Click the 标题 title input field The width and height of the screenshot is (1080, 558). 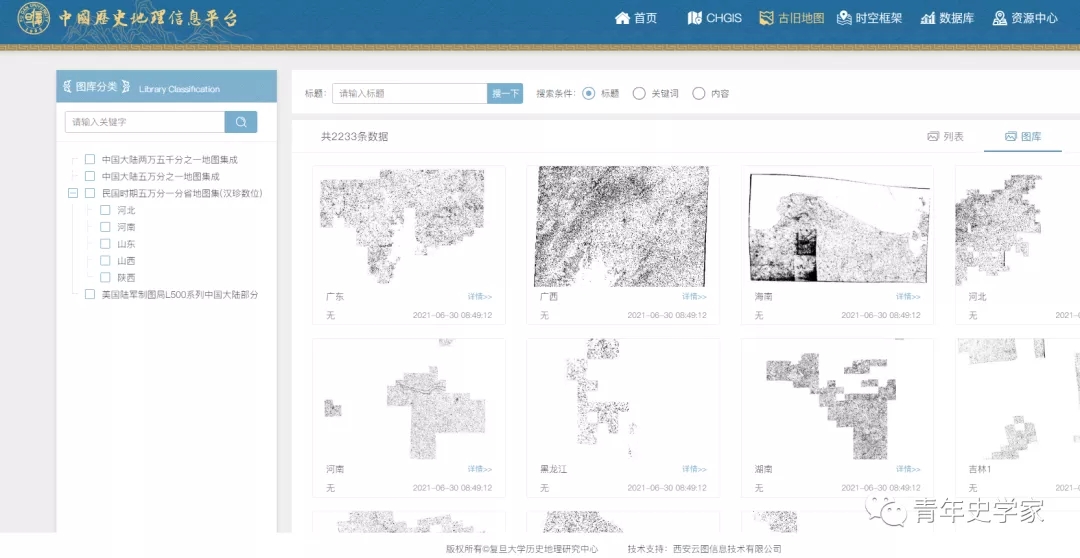click(410, 94)
